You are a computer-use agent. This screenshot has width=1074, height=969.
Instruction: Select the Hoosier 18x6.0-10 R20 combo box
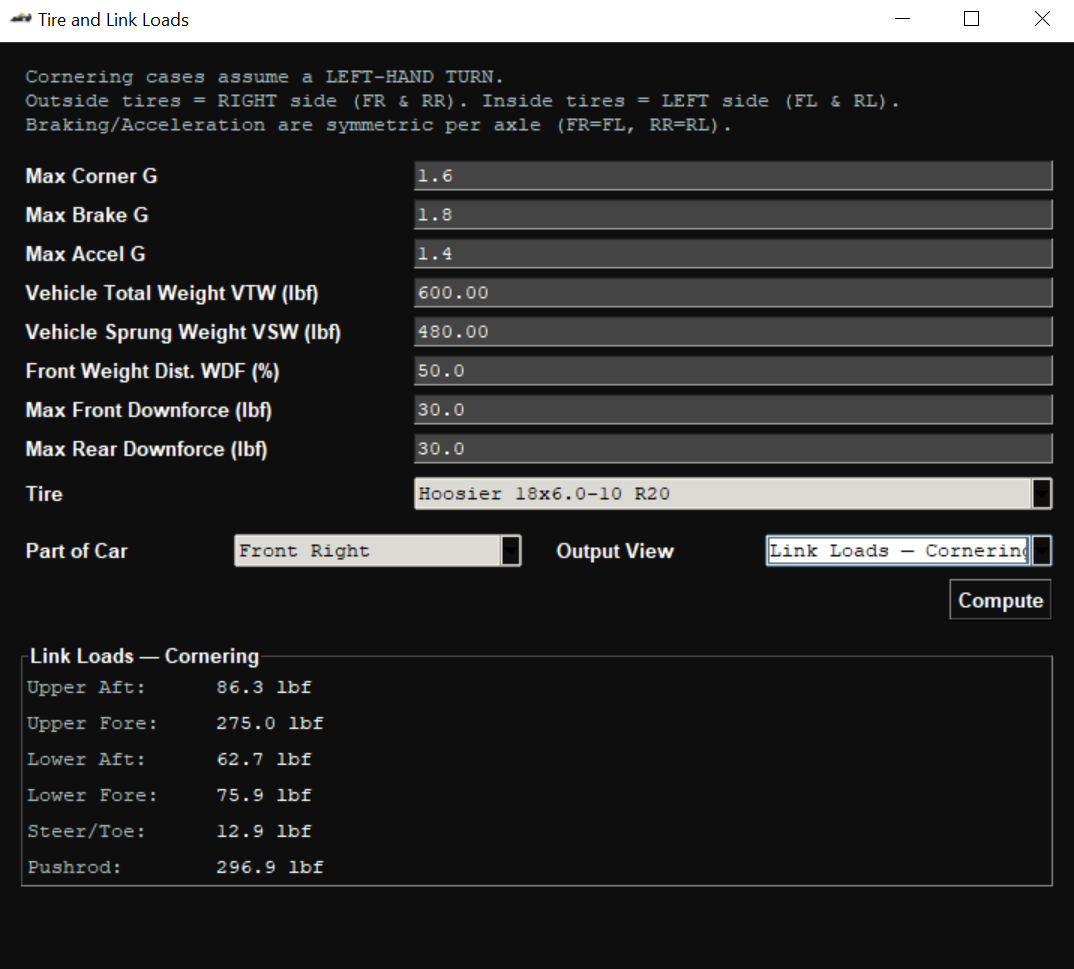[x=733, y=494]
